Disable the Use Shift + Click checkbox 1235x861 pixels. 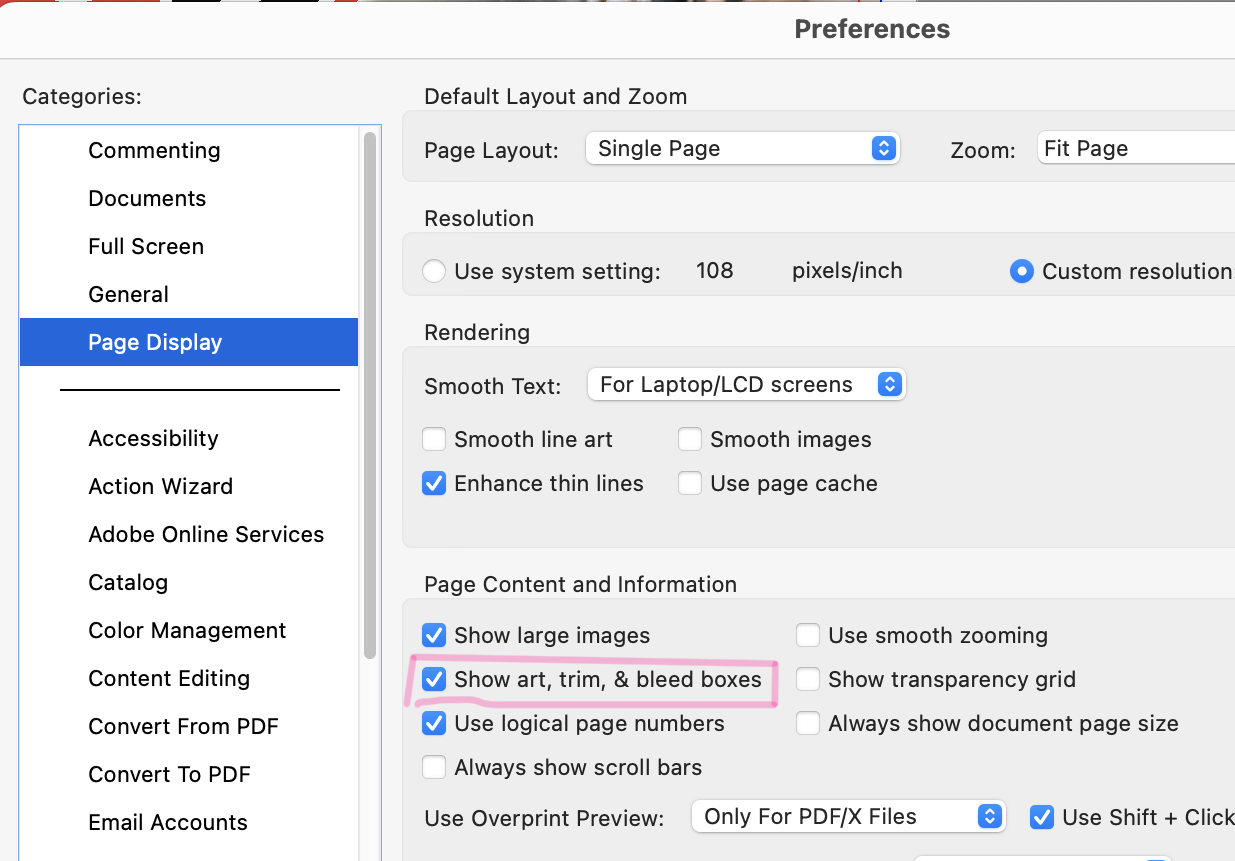click(1042, 817)
